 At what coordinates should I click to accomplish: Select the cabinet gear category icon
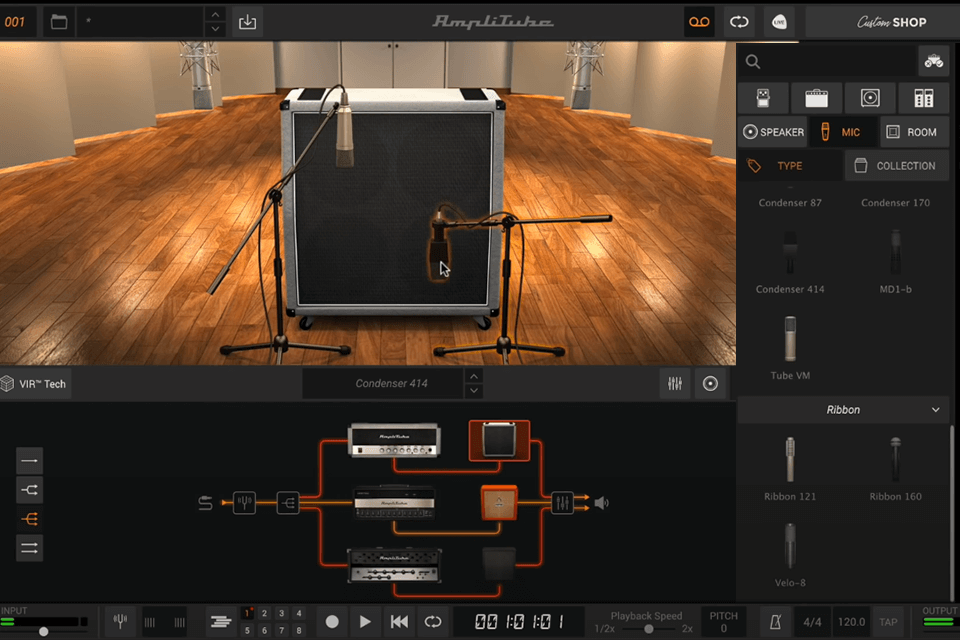[x=870, y=97]
